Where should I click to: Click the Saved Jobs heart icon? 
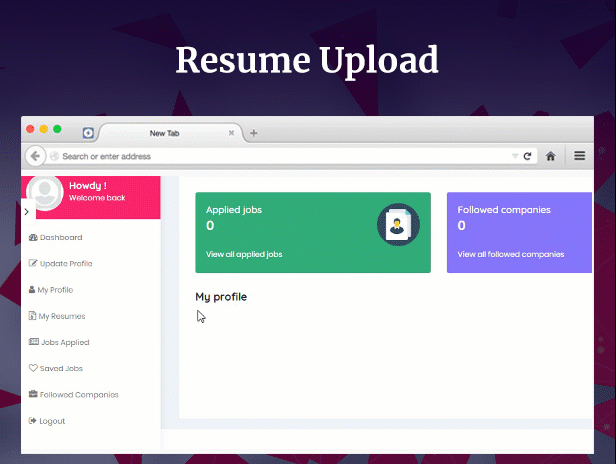coord(33,368)
